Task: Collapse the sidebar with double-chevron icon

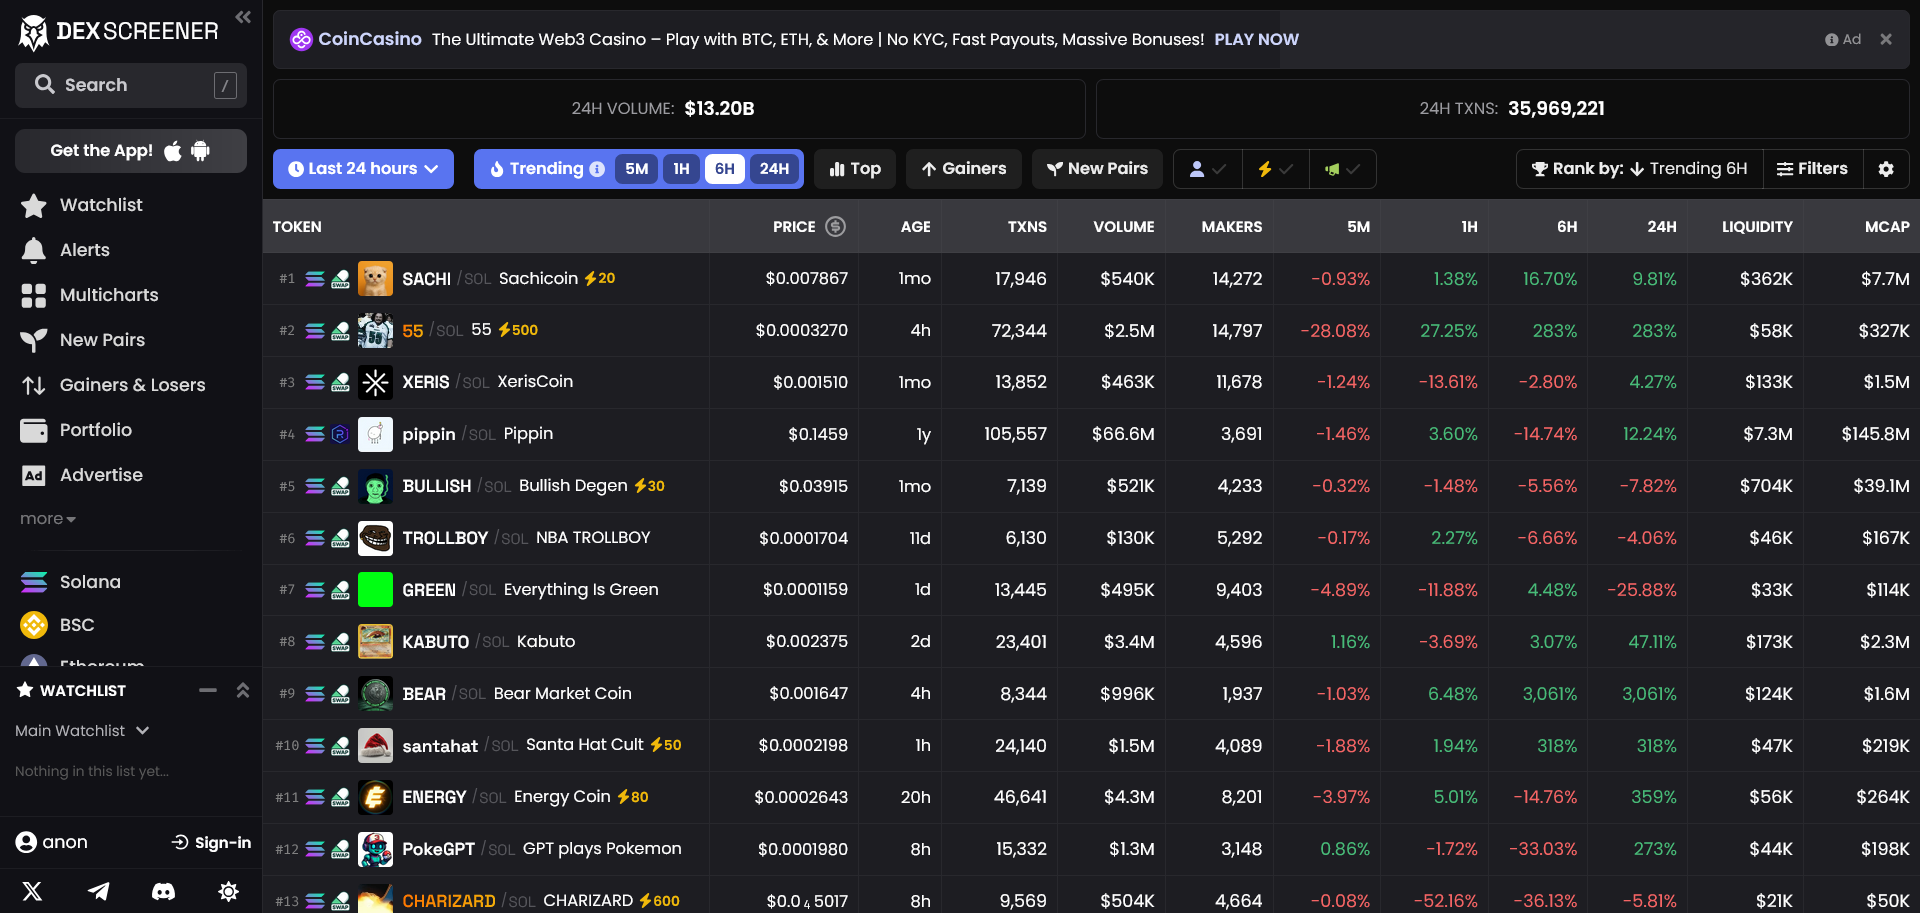Action: pyautogui.click(x=243, y=17)
